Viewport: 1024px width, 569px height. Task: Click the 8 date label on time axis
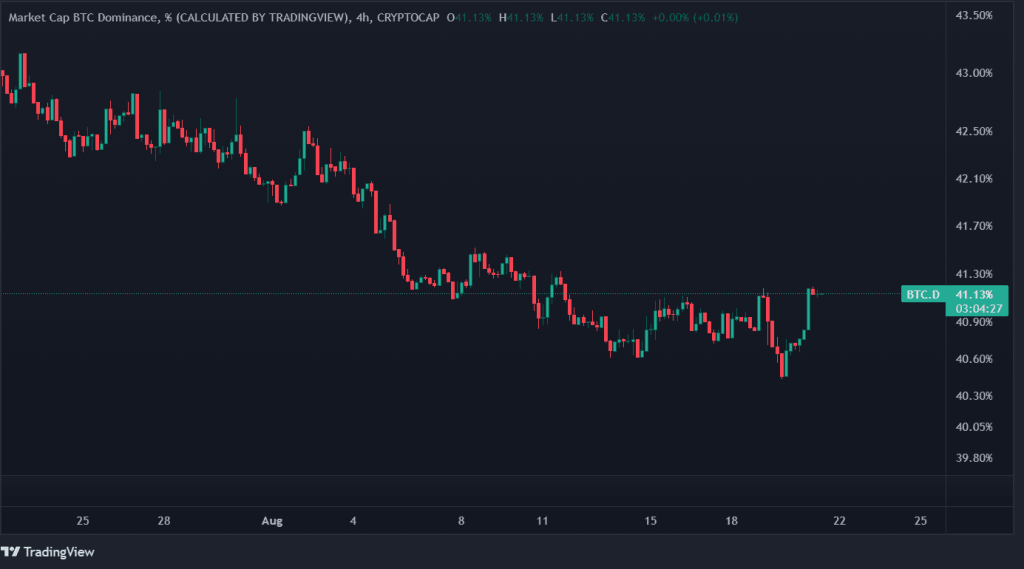[461, 521]
